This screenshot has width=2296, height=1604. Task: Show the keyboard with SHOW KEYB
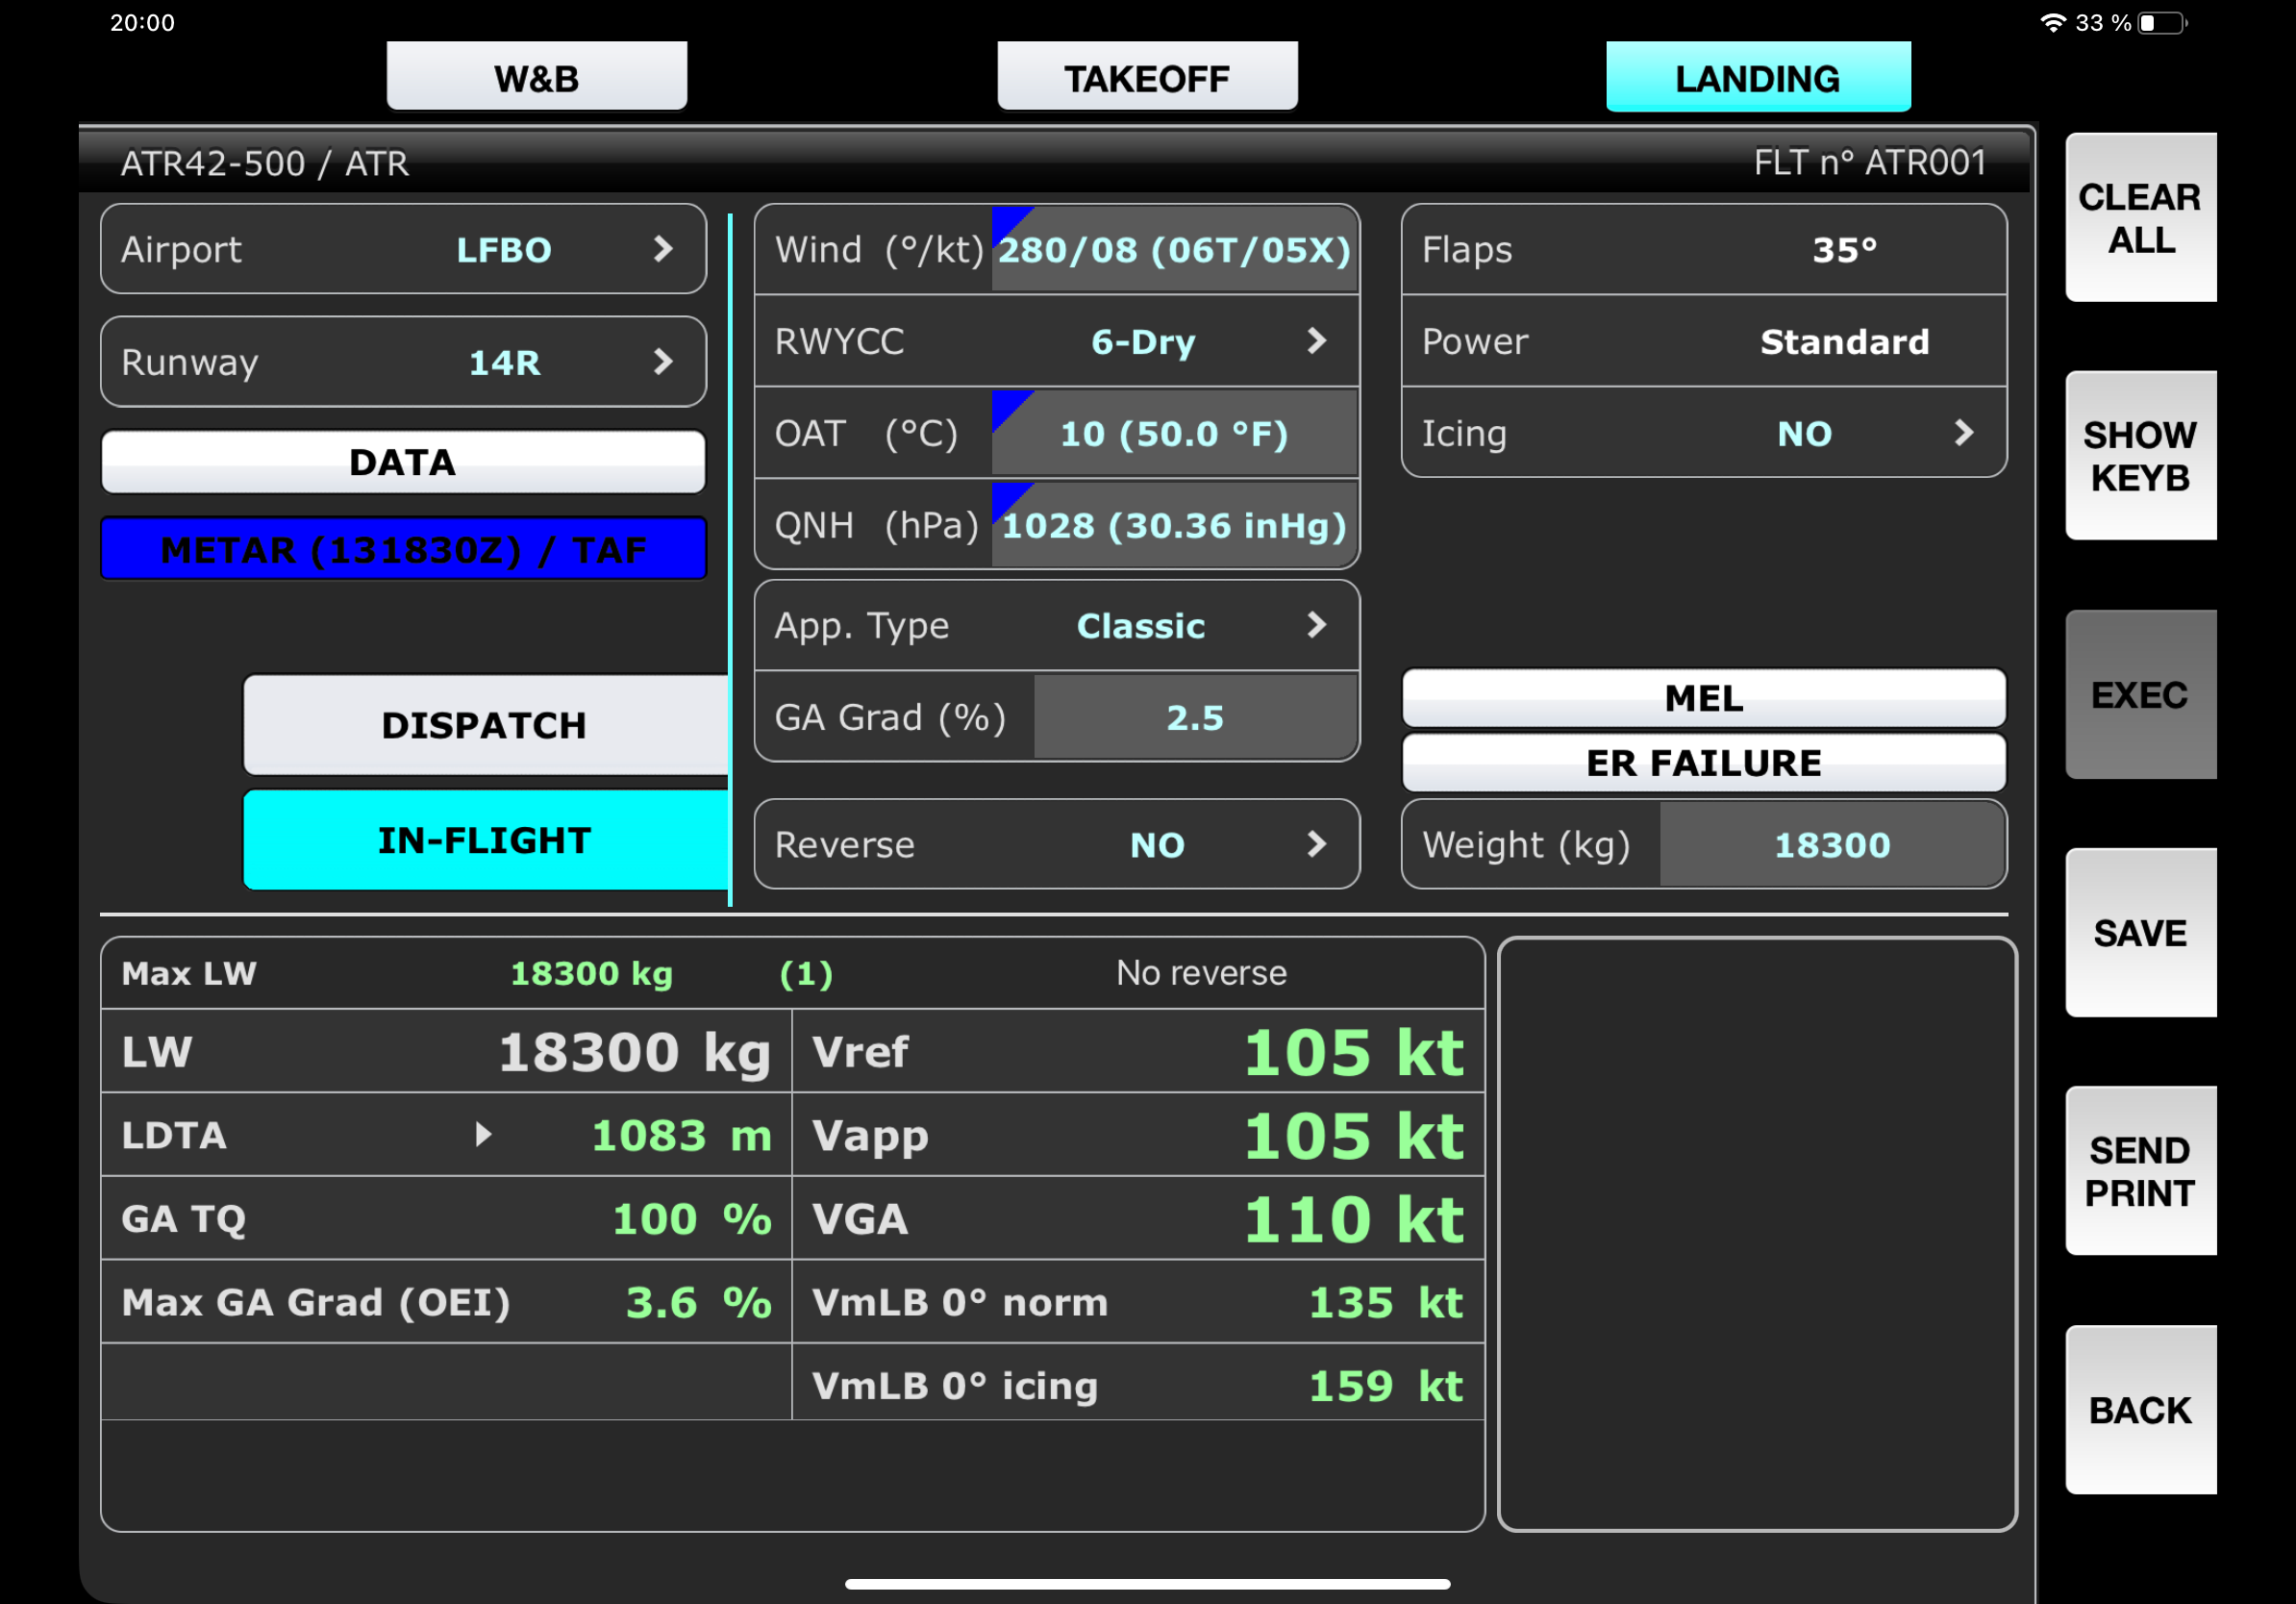(2140, 456)
